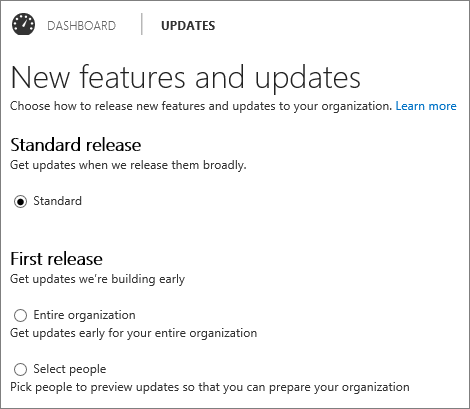The height and width of the screenshot is (409, 470).
Task: Click the 'Pick people to preview updates' description
Action: tap(210, 387)
